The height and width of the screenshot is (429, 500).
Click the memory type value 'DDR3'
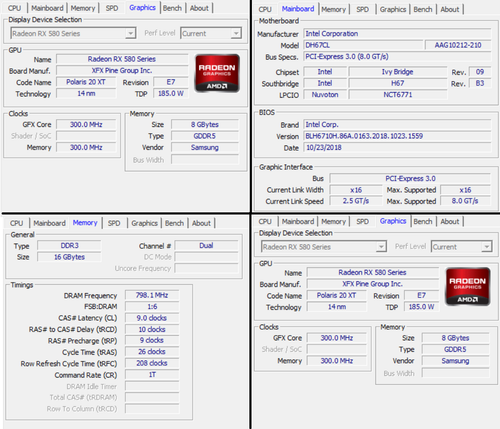click(x=69, y=246)
